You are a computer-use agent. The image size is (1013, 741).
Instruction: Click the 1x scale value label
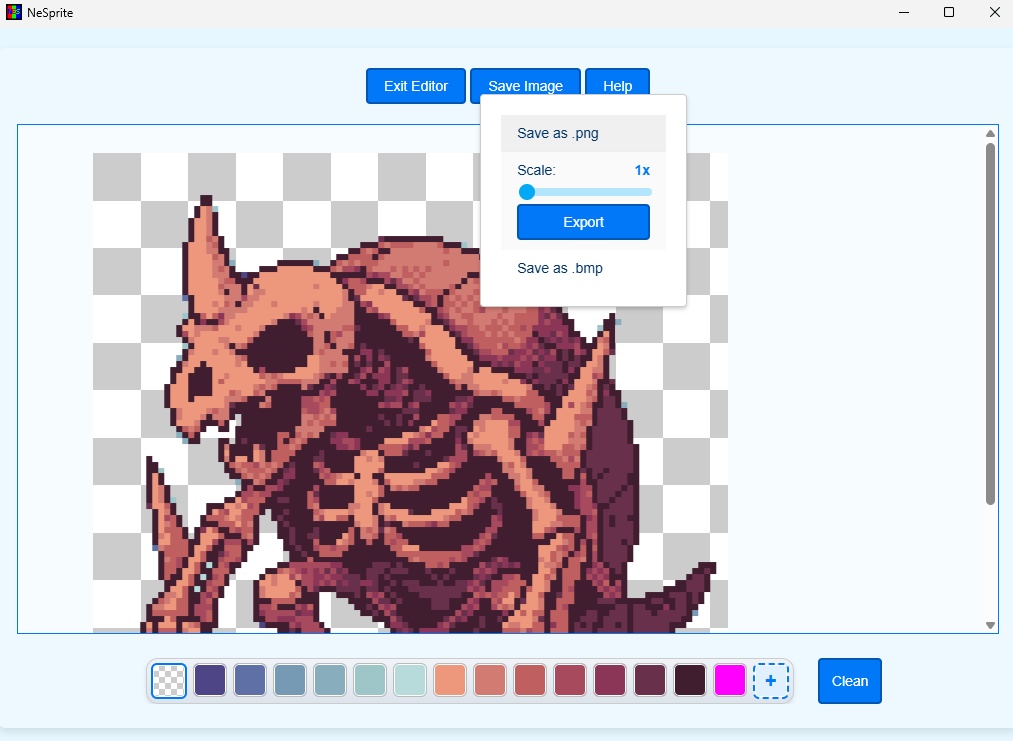(642, 171)
